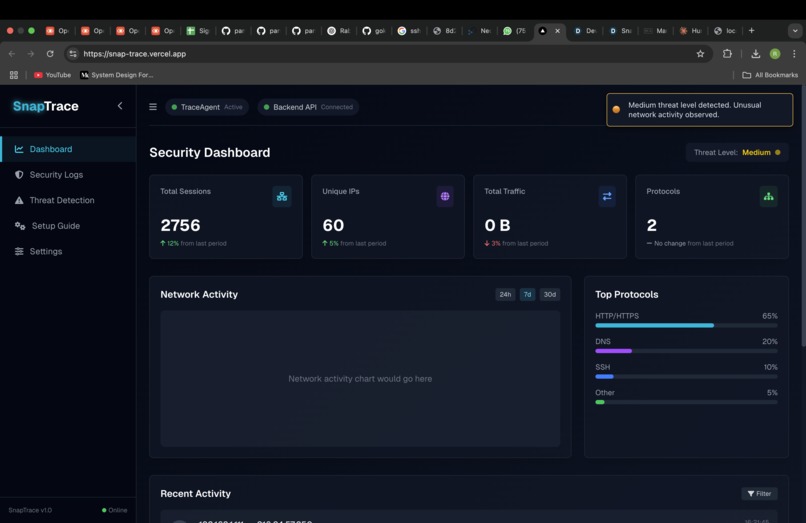The width and height of the screenshot is (806, 523).
Task: Click the Total Sessions network icon
Action: click(x=282, y=196)
